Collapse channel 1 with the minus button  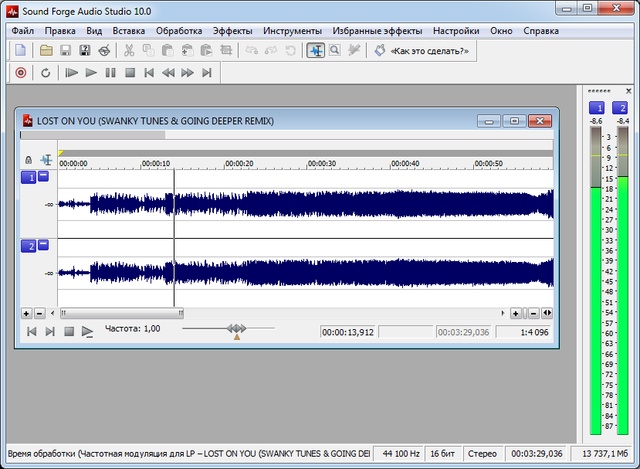pyautogui.click(x=43, y=177)
